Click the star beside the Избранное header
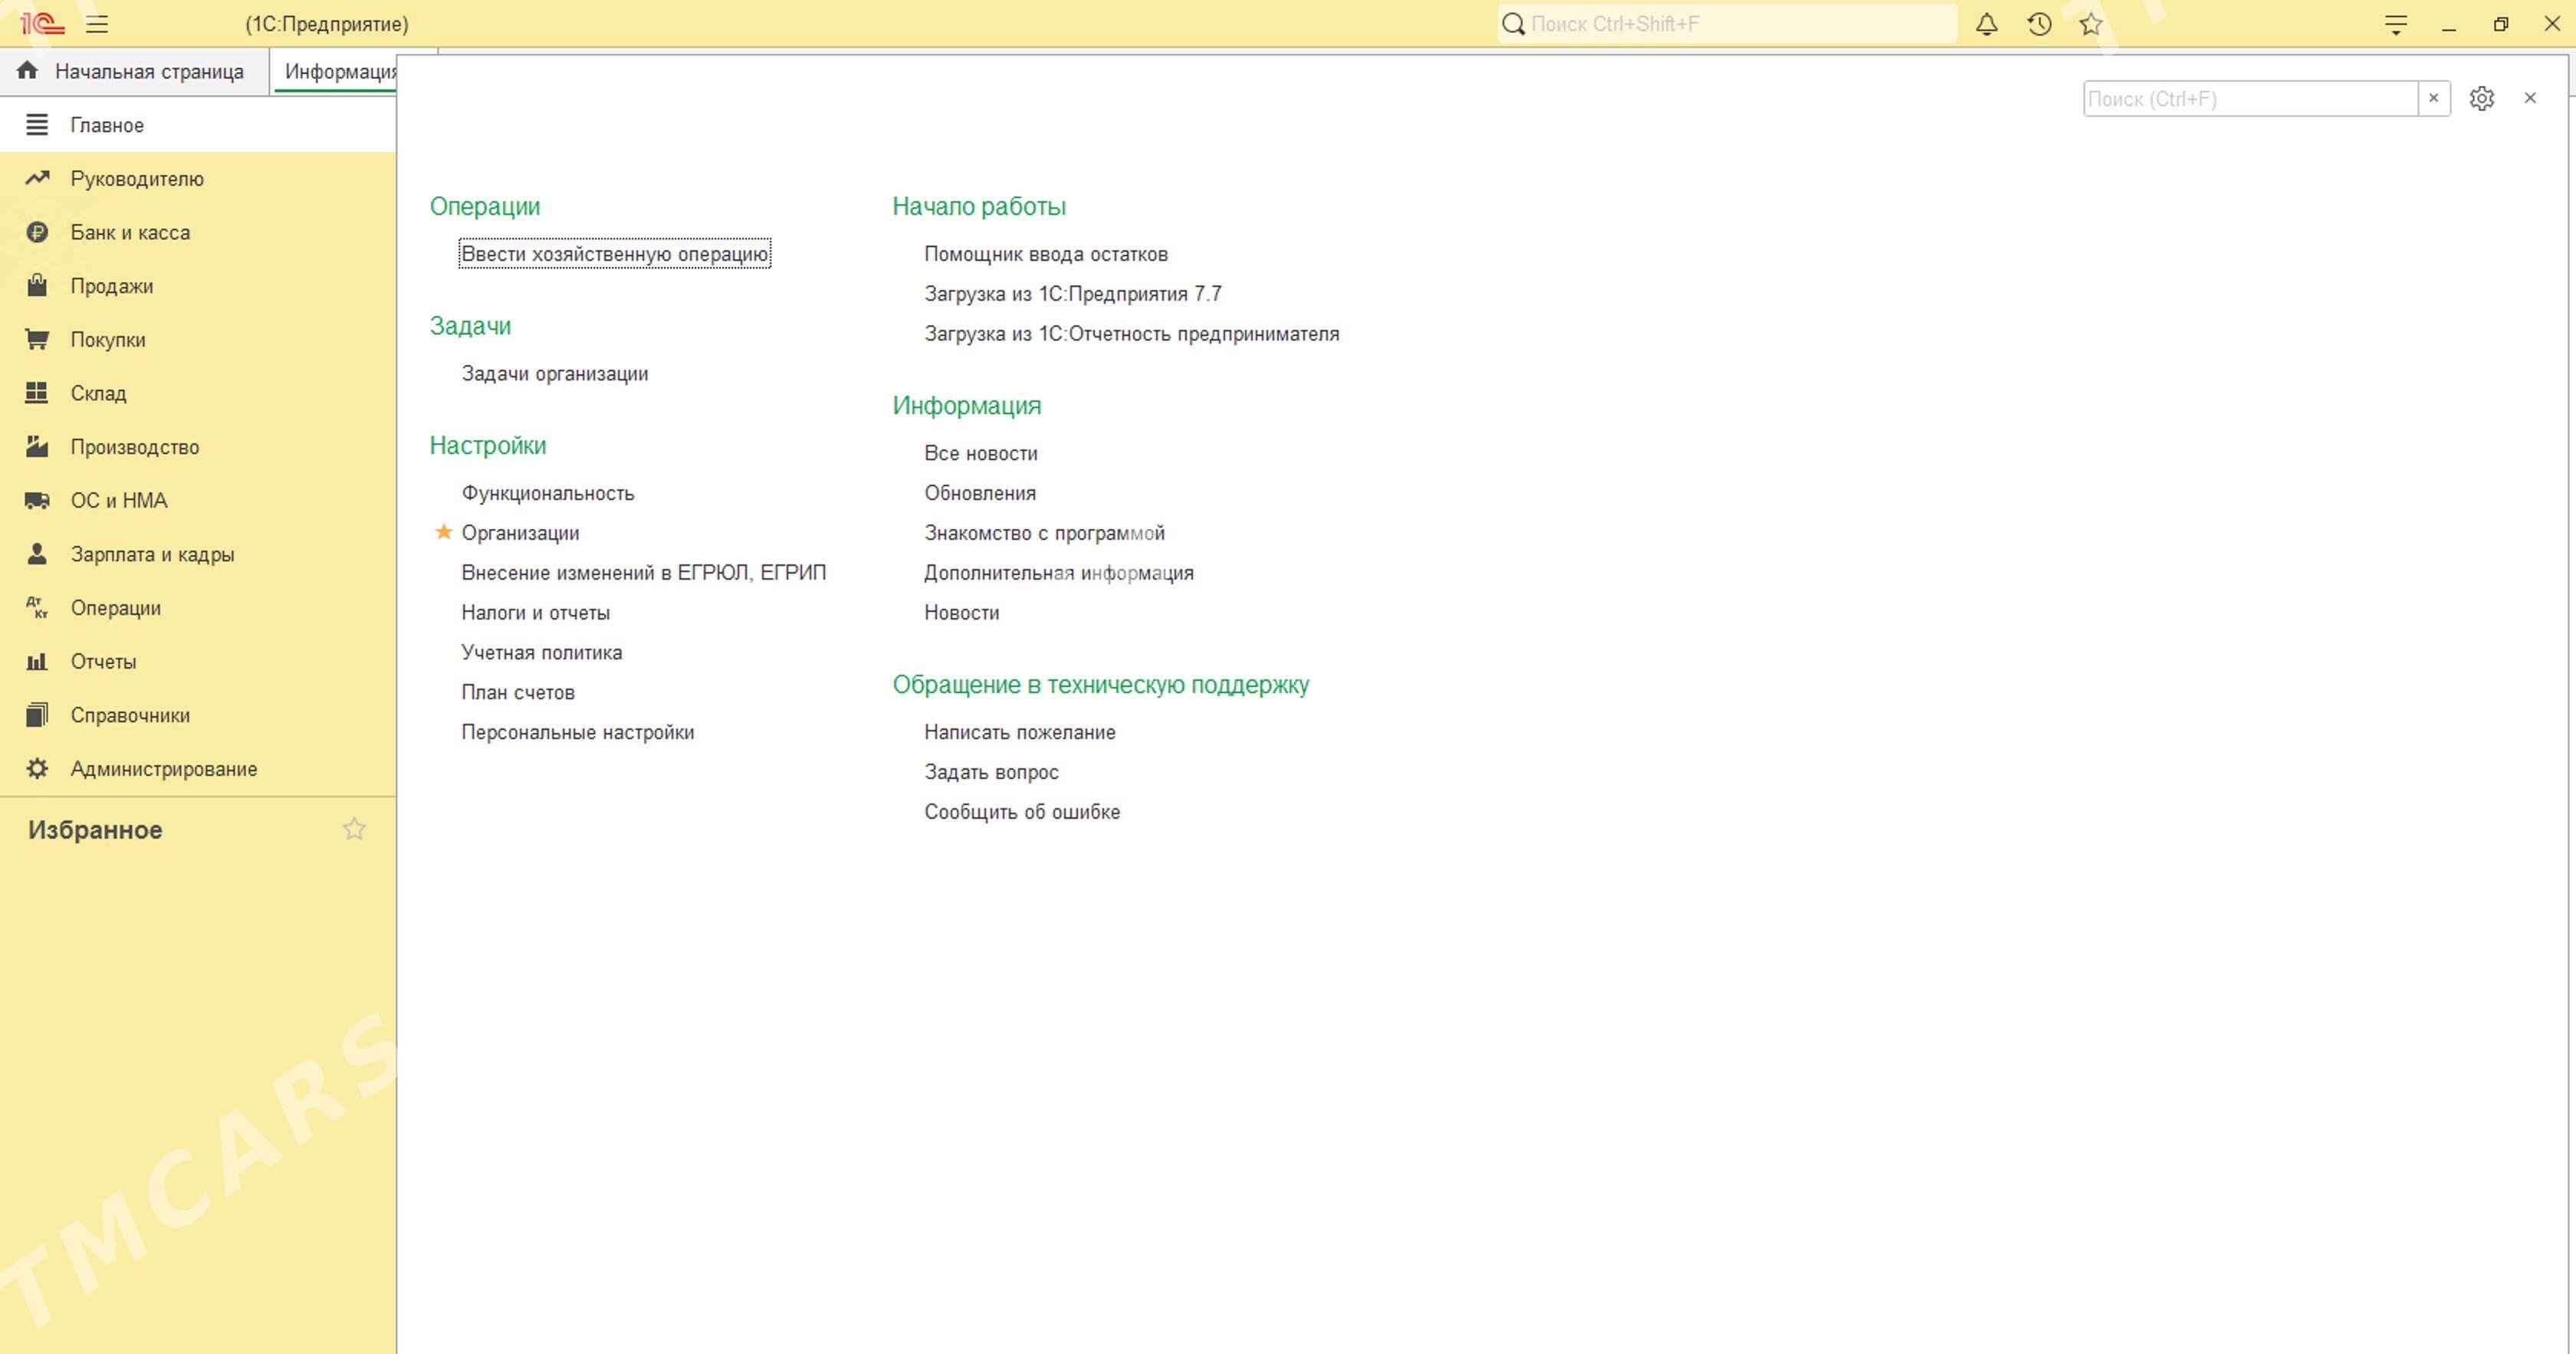 (354, 829)
